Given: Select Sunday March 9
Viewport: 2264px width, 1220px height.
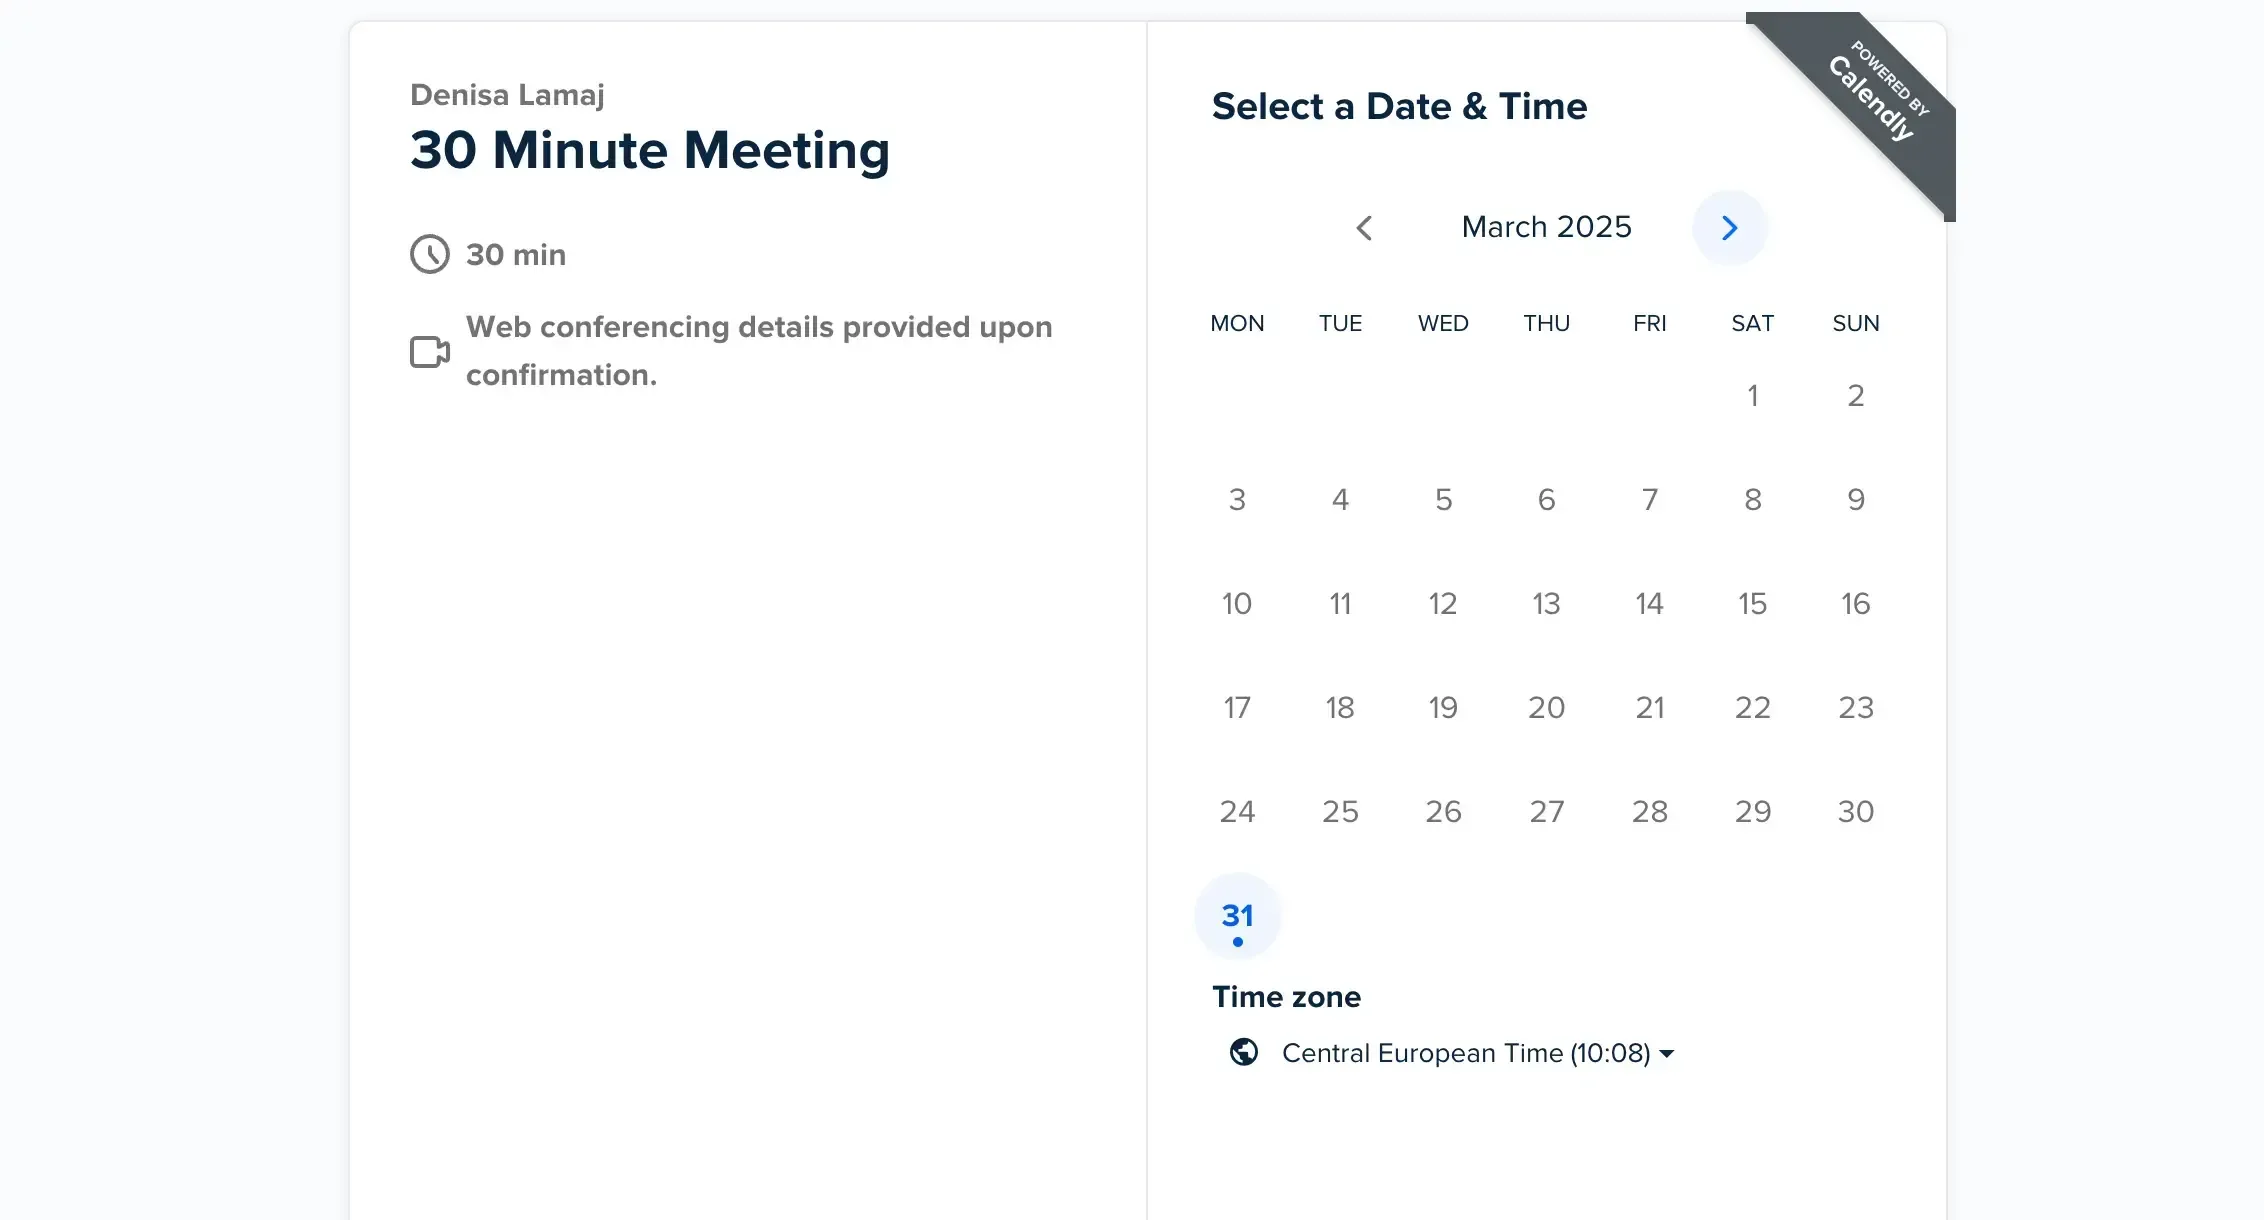Looking at the screenshot, I should (x=1855, y=499).
